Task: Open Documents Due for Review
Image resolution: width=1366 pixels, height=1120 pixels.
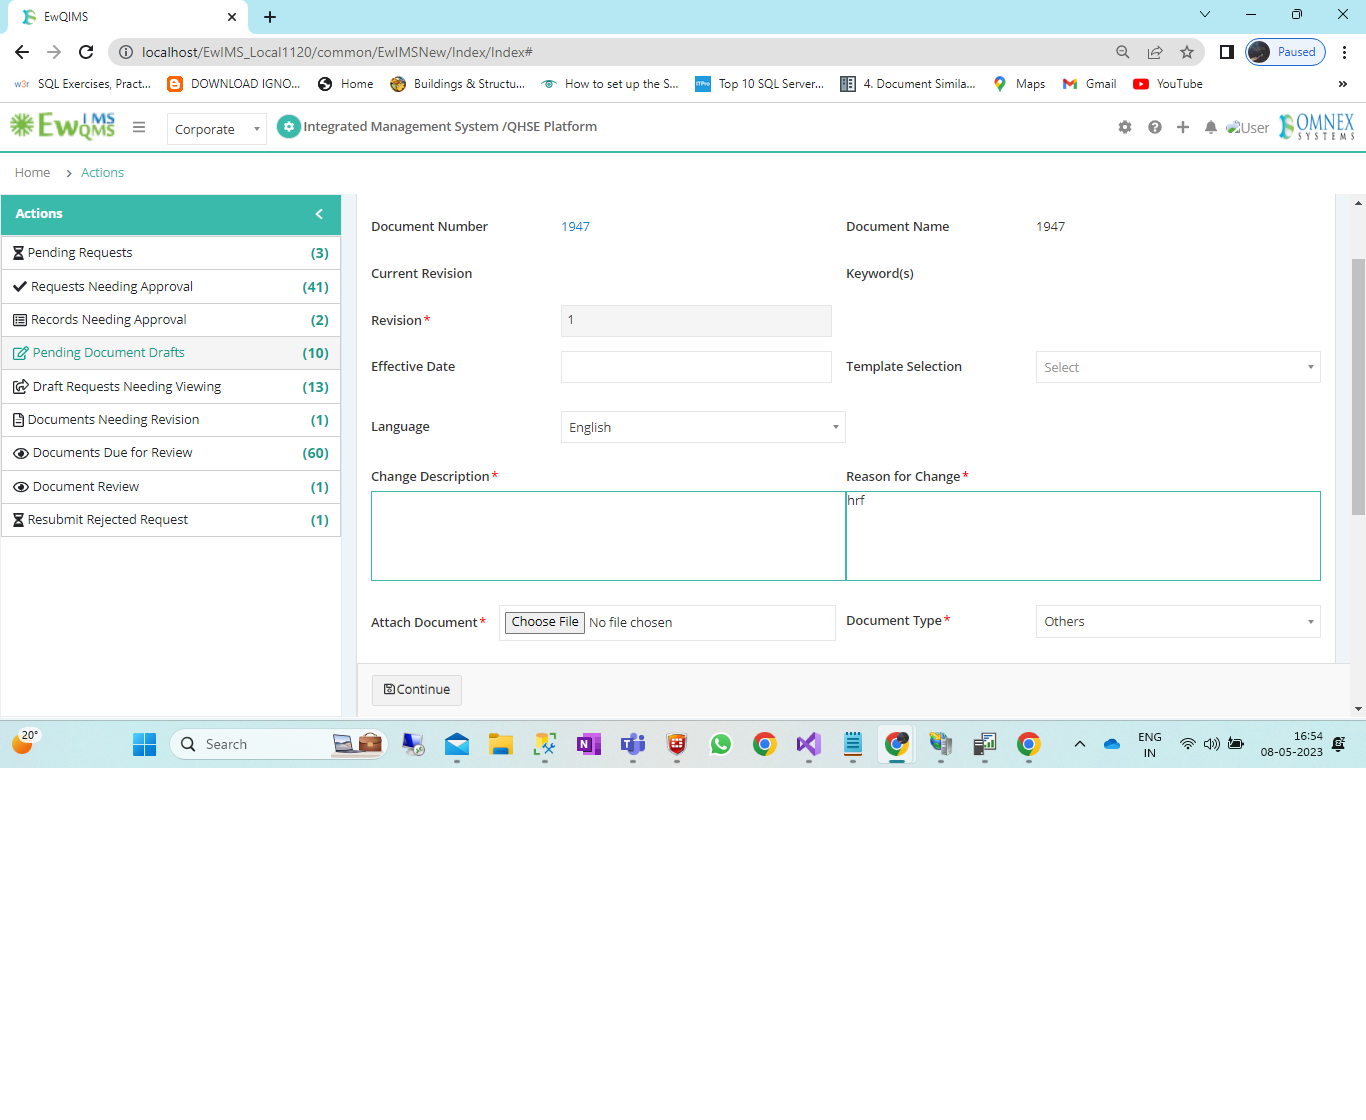Action: pyautogui.click(x=171, y=453)
